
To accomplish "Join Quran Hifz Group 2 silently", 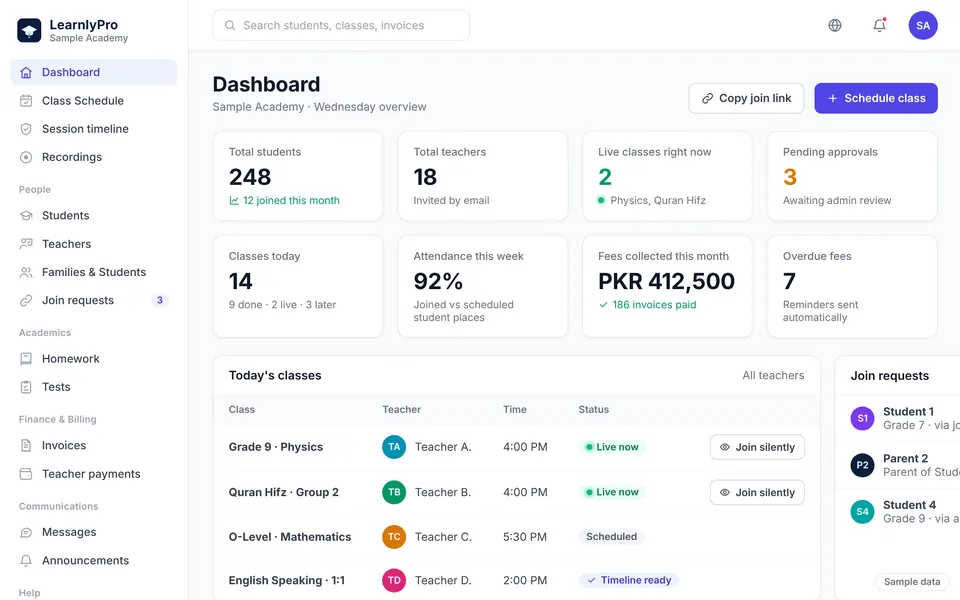I will [757, 492].
